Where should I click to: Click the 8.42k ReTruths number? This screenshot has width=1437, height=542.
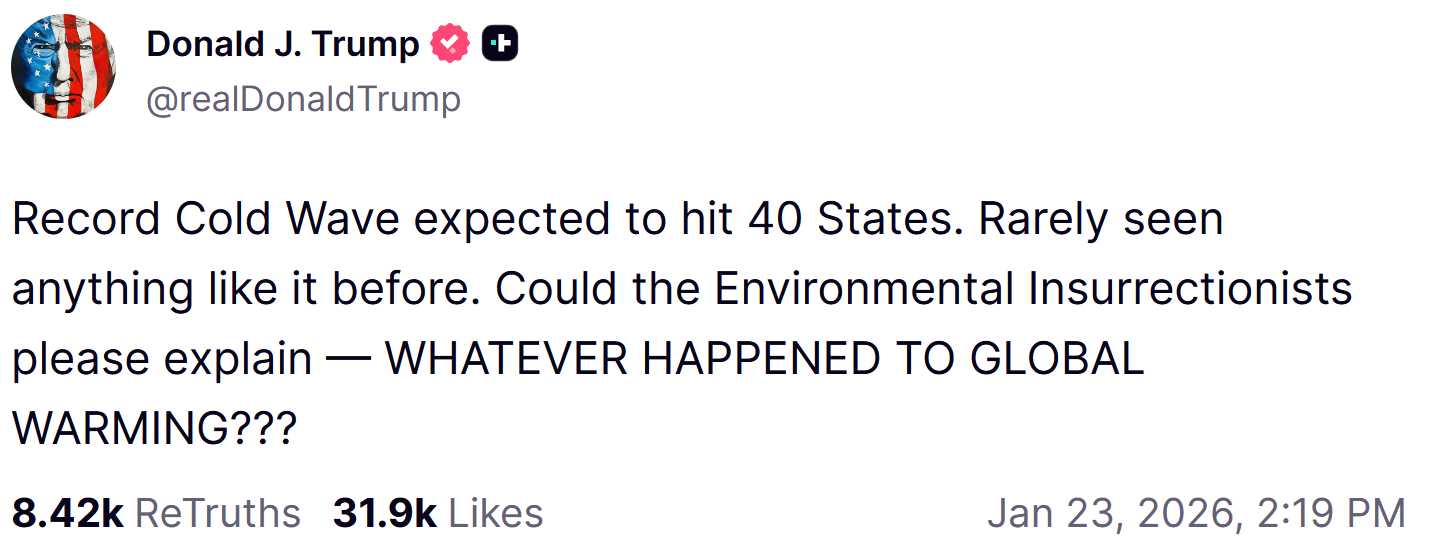pos(67,513)
